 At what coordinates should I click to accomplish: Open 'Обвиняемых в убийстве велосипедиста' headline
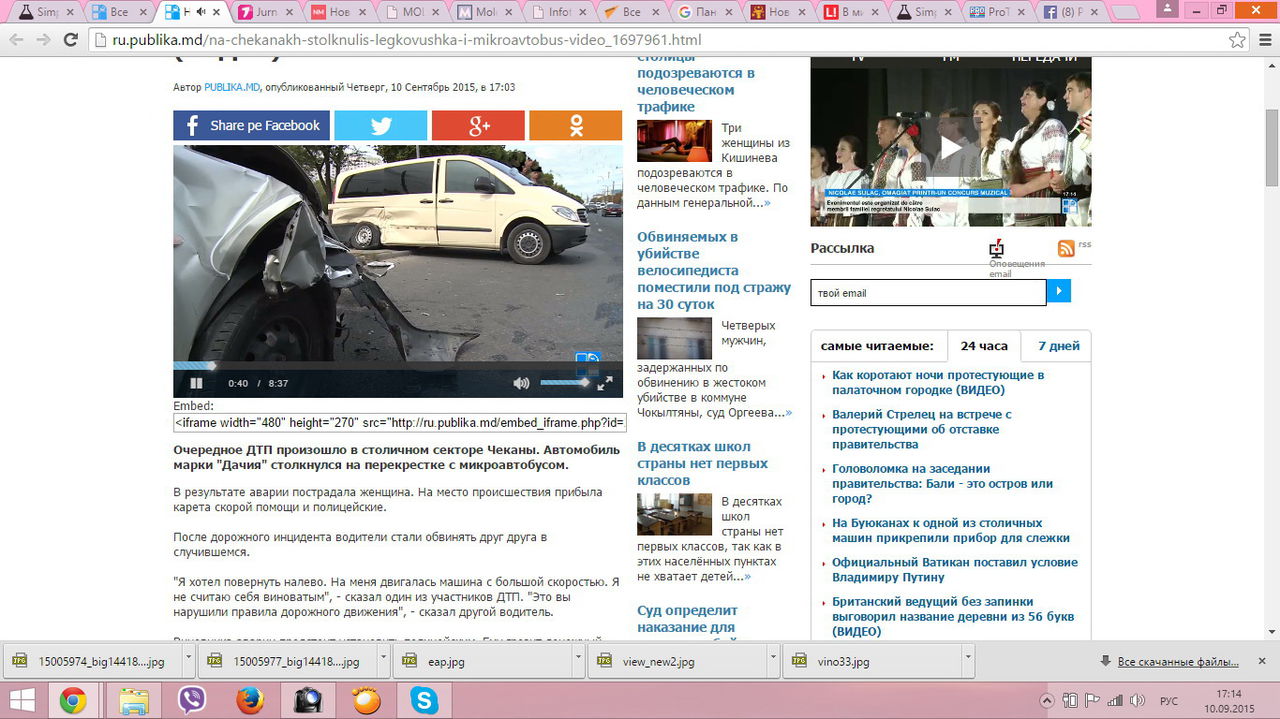coord(714,270)
